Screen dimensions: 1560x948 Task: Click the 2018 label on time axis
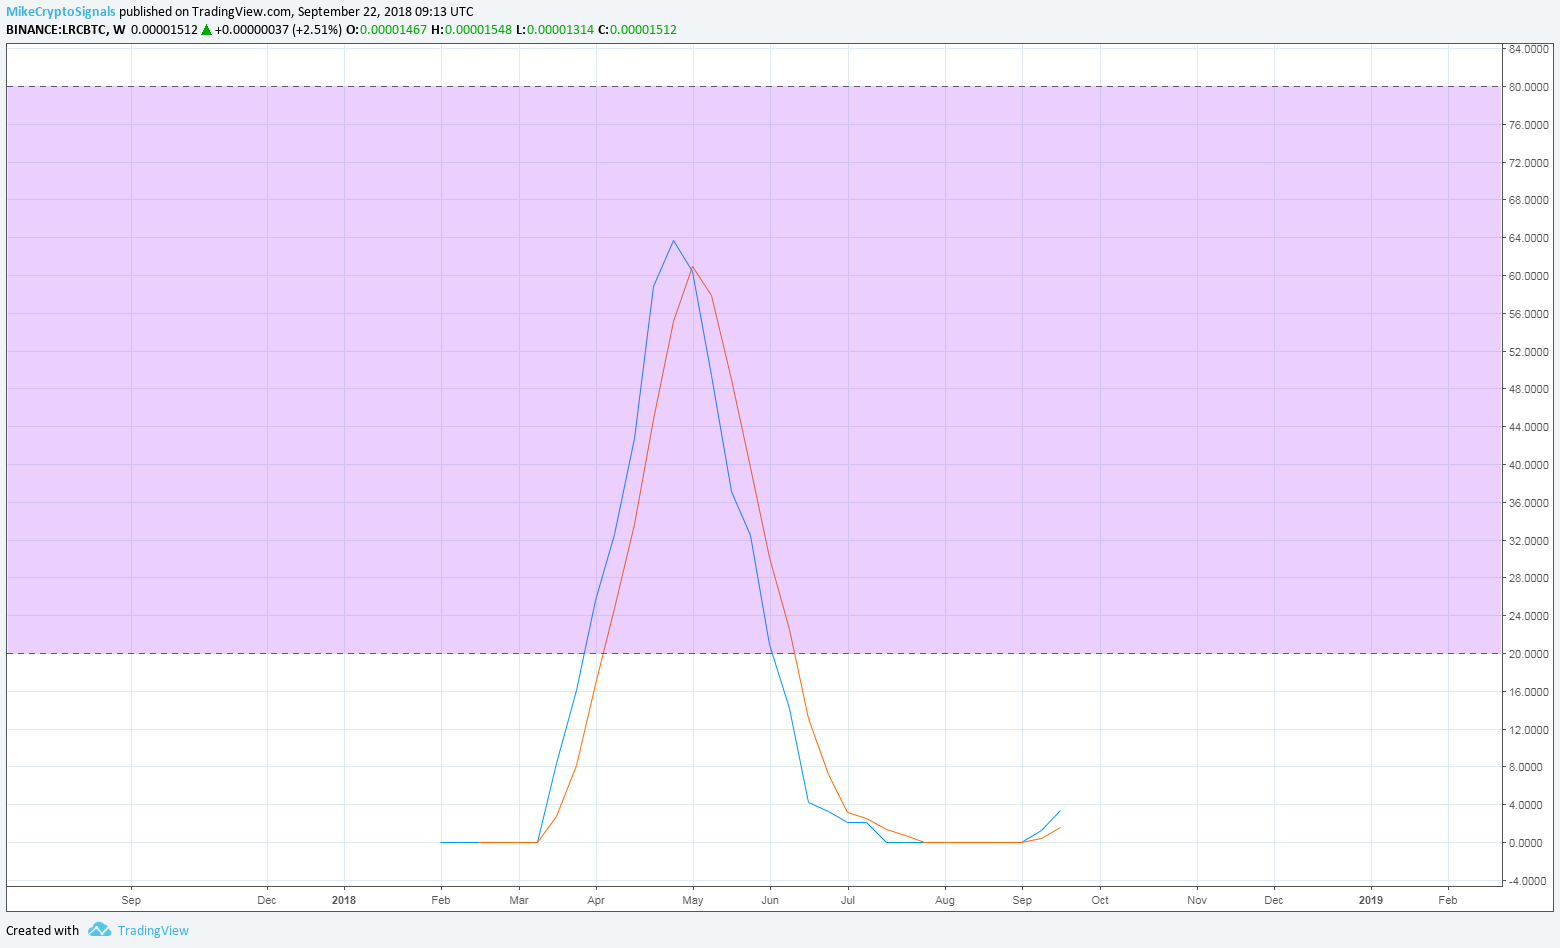343,900
